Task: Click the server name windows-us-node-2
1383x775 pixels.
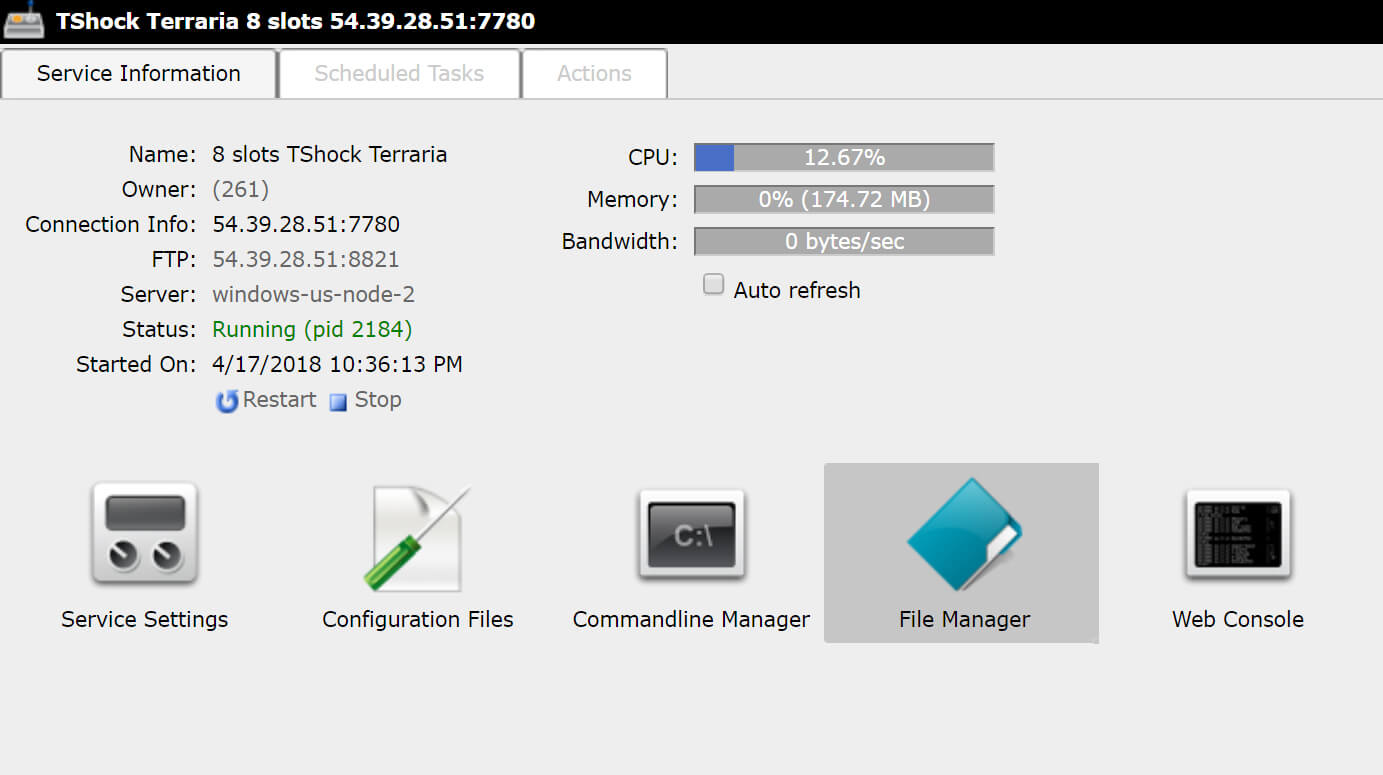Action: (314, 295)
